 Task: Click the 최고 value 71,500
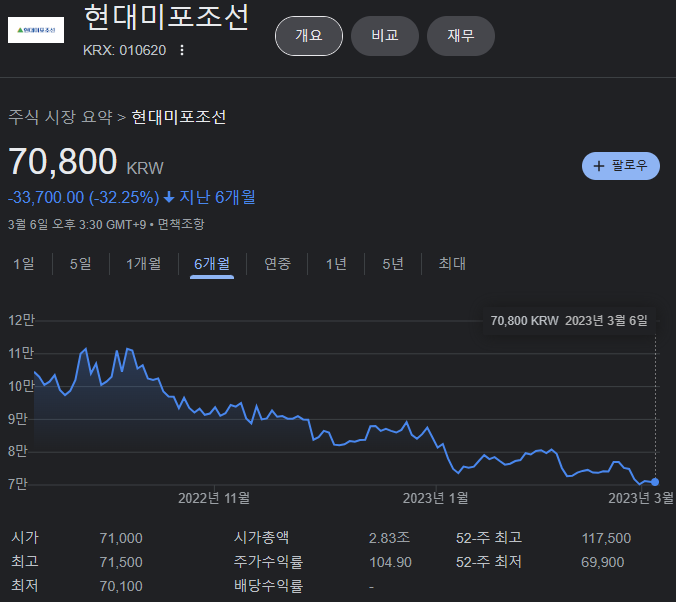tap(121, 562)
